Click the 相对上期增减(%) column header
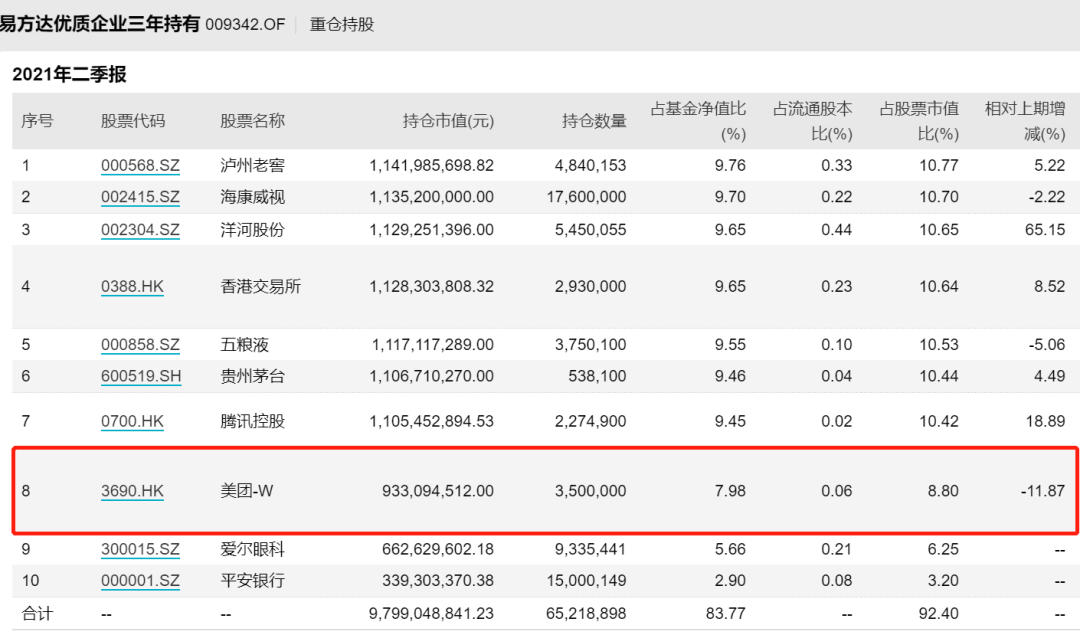Viewport: 1080px width, 635px height. click(1026, 121)
